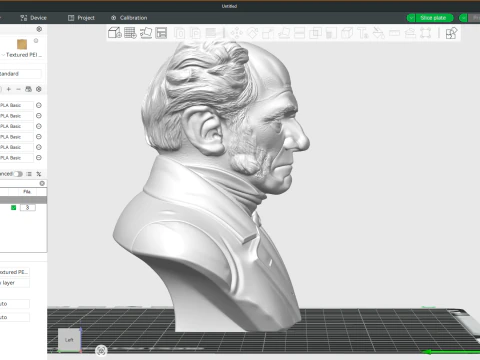Select the Cut tool icon
480x360 pixels.
[299, 33]
